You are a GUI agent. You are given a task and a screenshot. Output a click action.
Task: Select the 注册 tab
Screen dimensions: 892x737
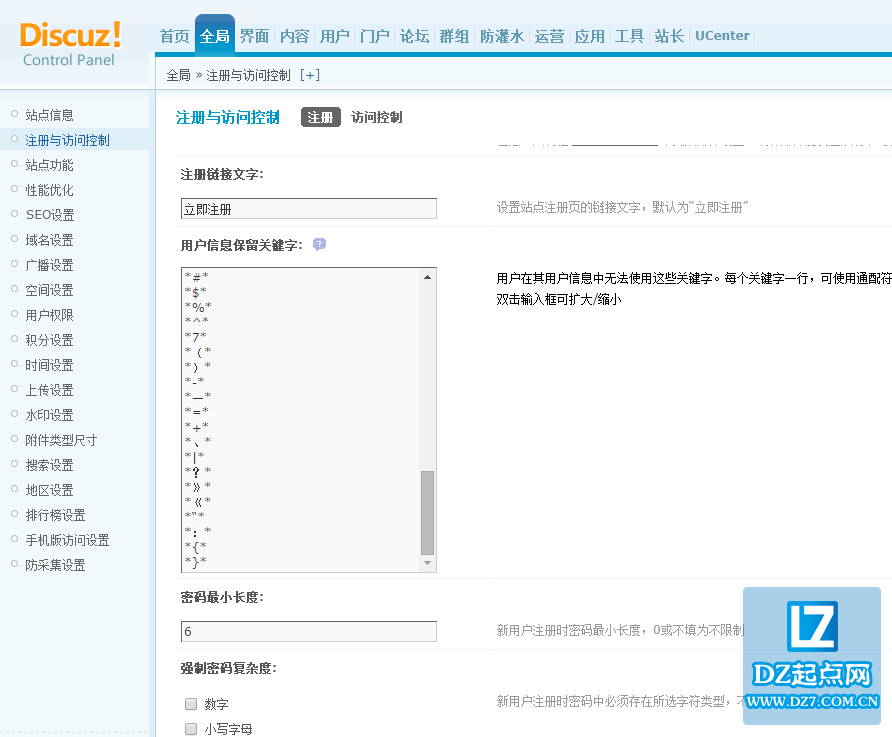[x=320, y=116]
